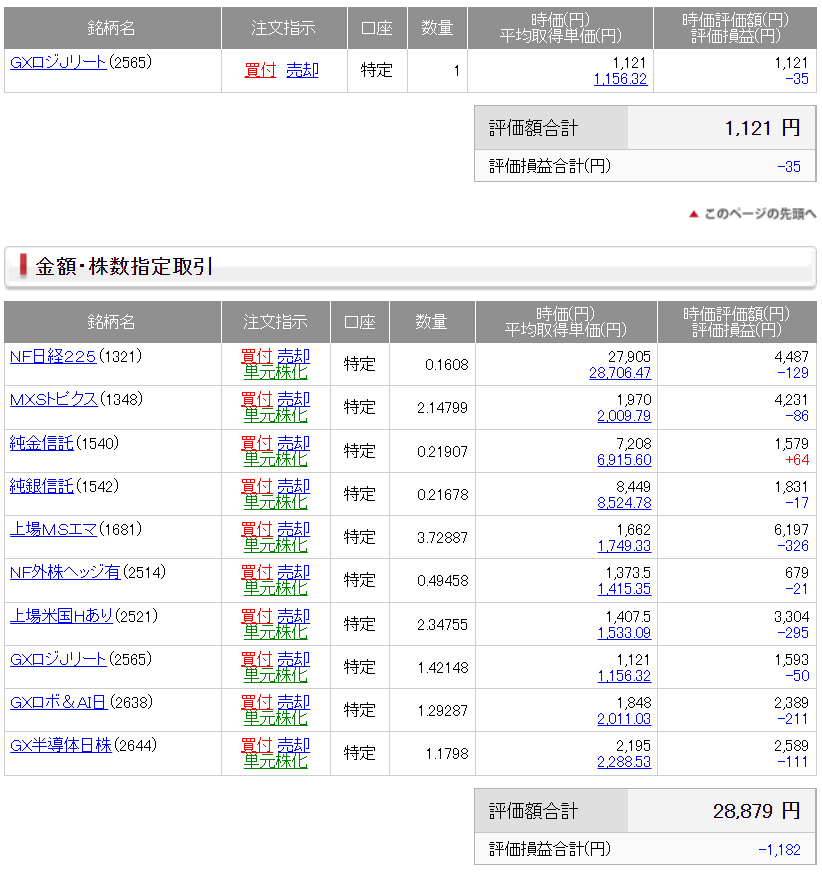Open average cost 2,288.53 link
Screen dimensions: 822x875
[x=624, y=762]
